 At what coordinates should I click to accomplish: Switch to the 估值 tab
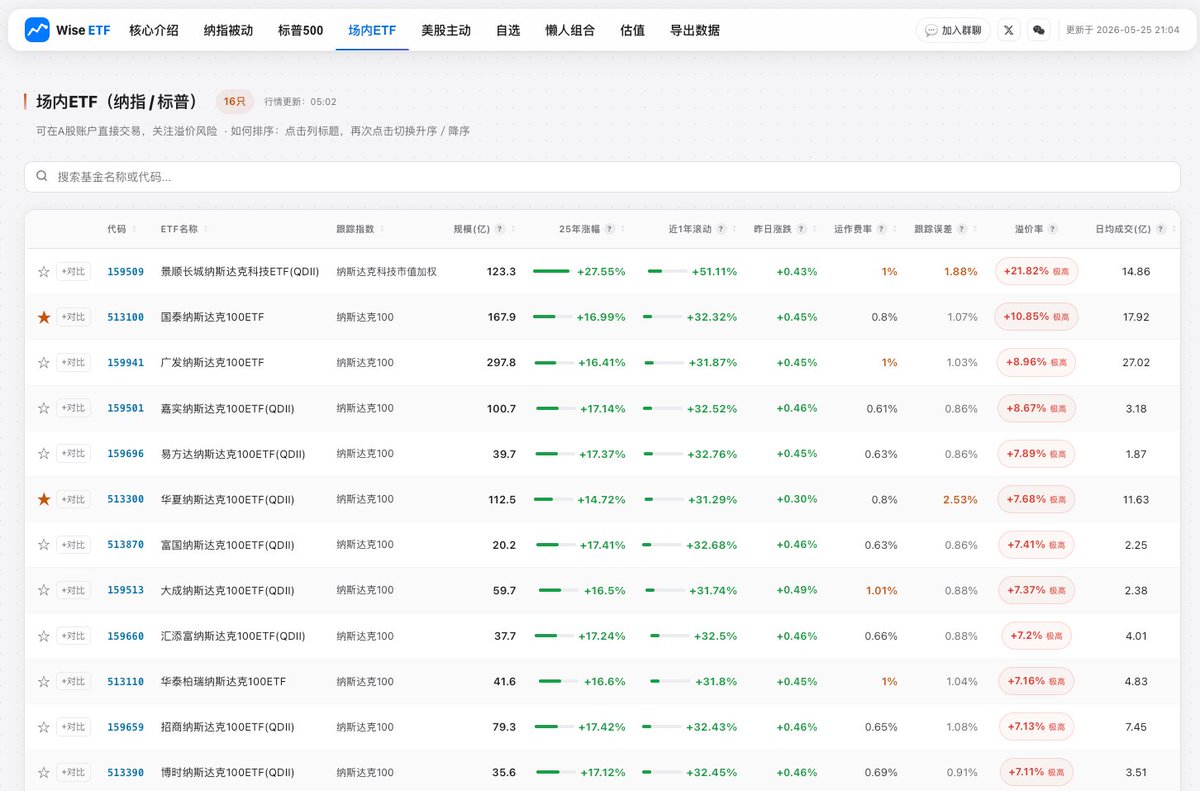(632, 30)
